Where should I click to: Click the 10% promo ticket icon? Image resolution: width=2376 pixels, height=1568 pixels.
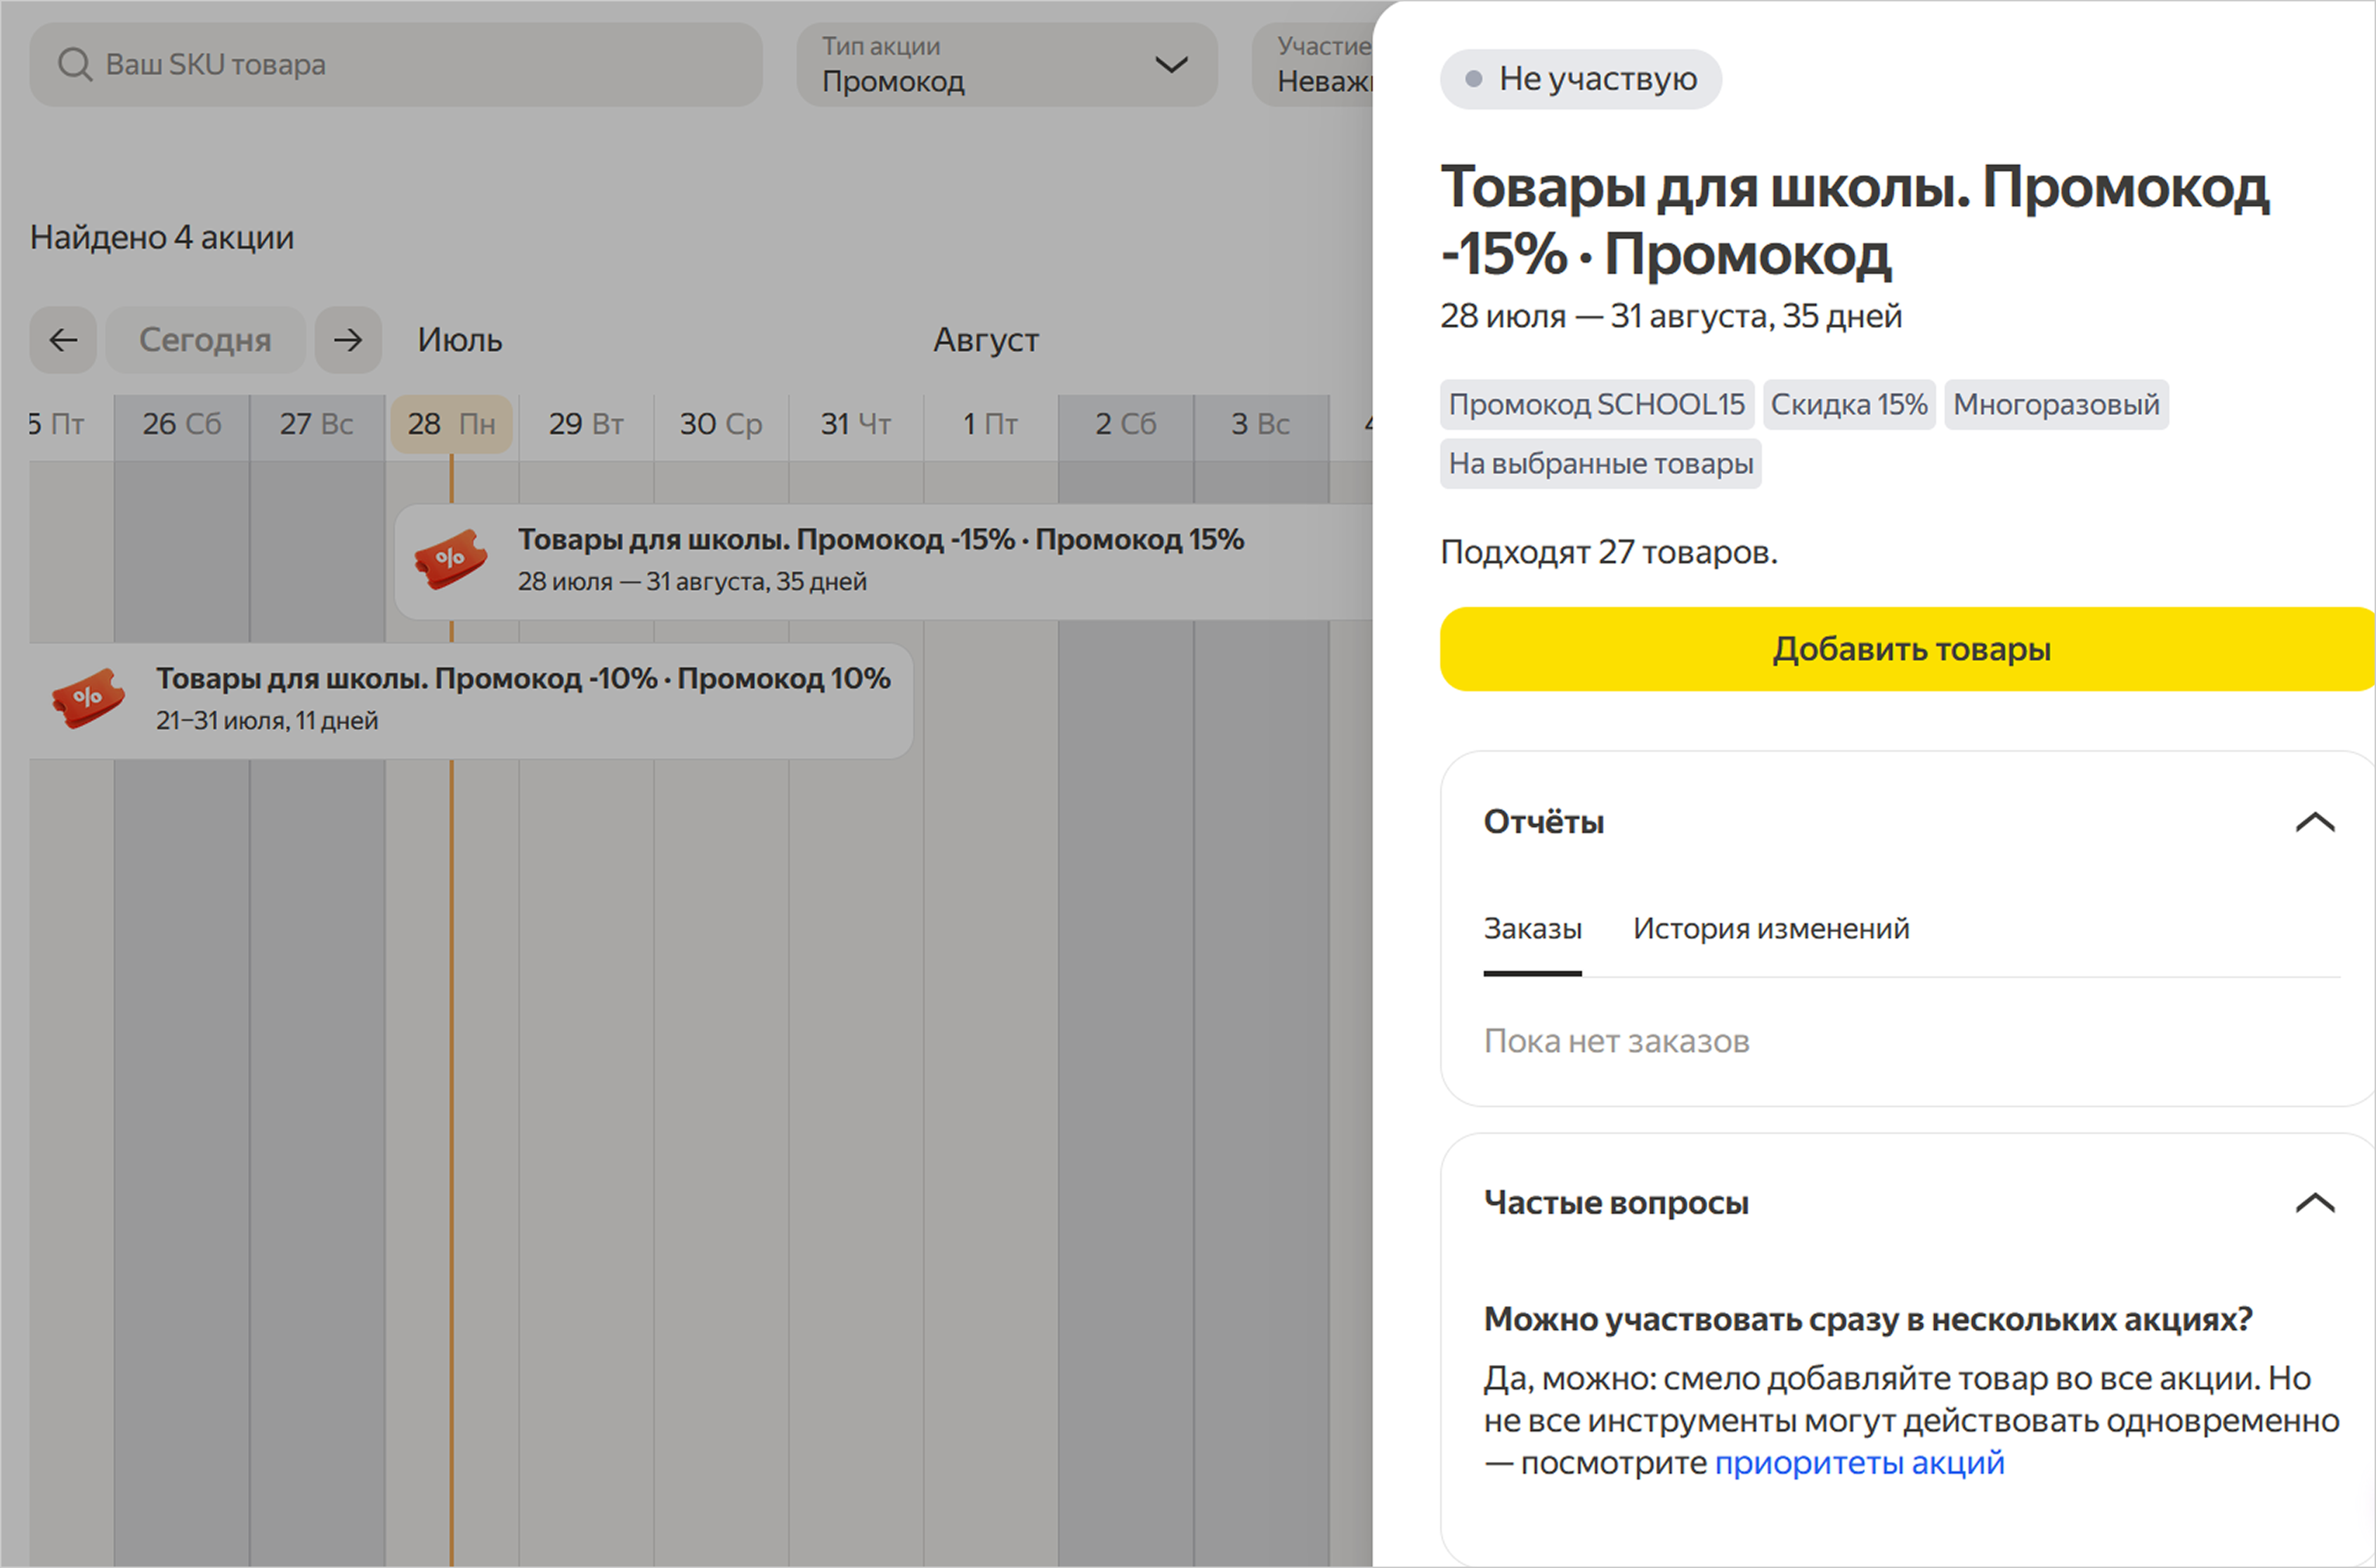tap(88, 698)
